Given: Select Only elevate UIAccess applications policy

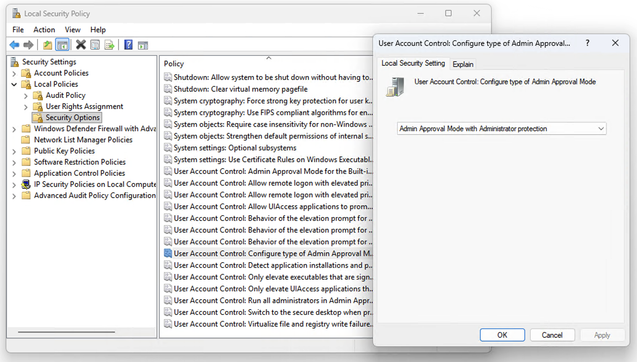Looking at the screenshot, I should 268,288.
